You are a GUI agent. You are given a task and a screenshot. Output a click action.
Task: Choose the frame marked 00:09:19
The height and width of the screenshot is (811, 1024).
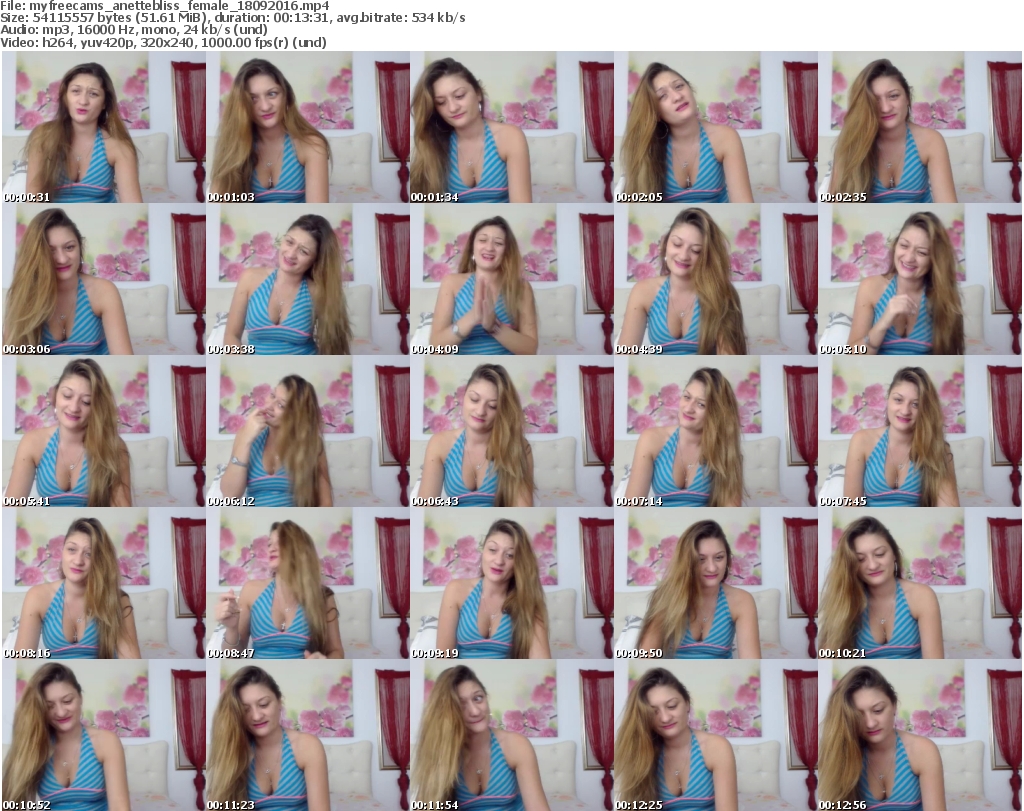coord(511,583)
